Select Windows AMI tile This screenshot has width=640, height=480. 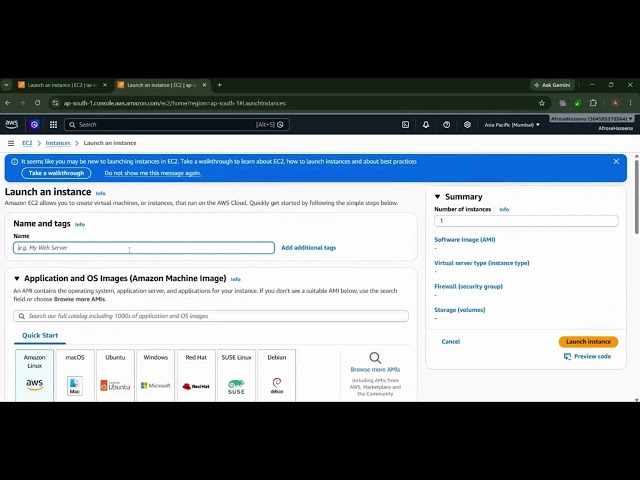[156, 376]
